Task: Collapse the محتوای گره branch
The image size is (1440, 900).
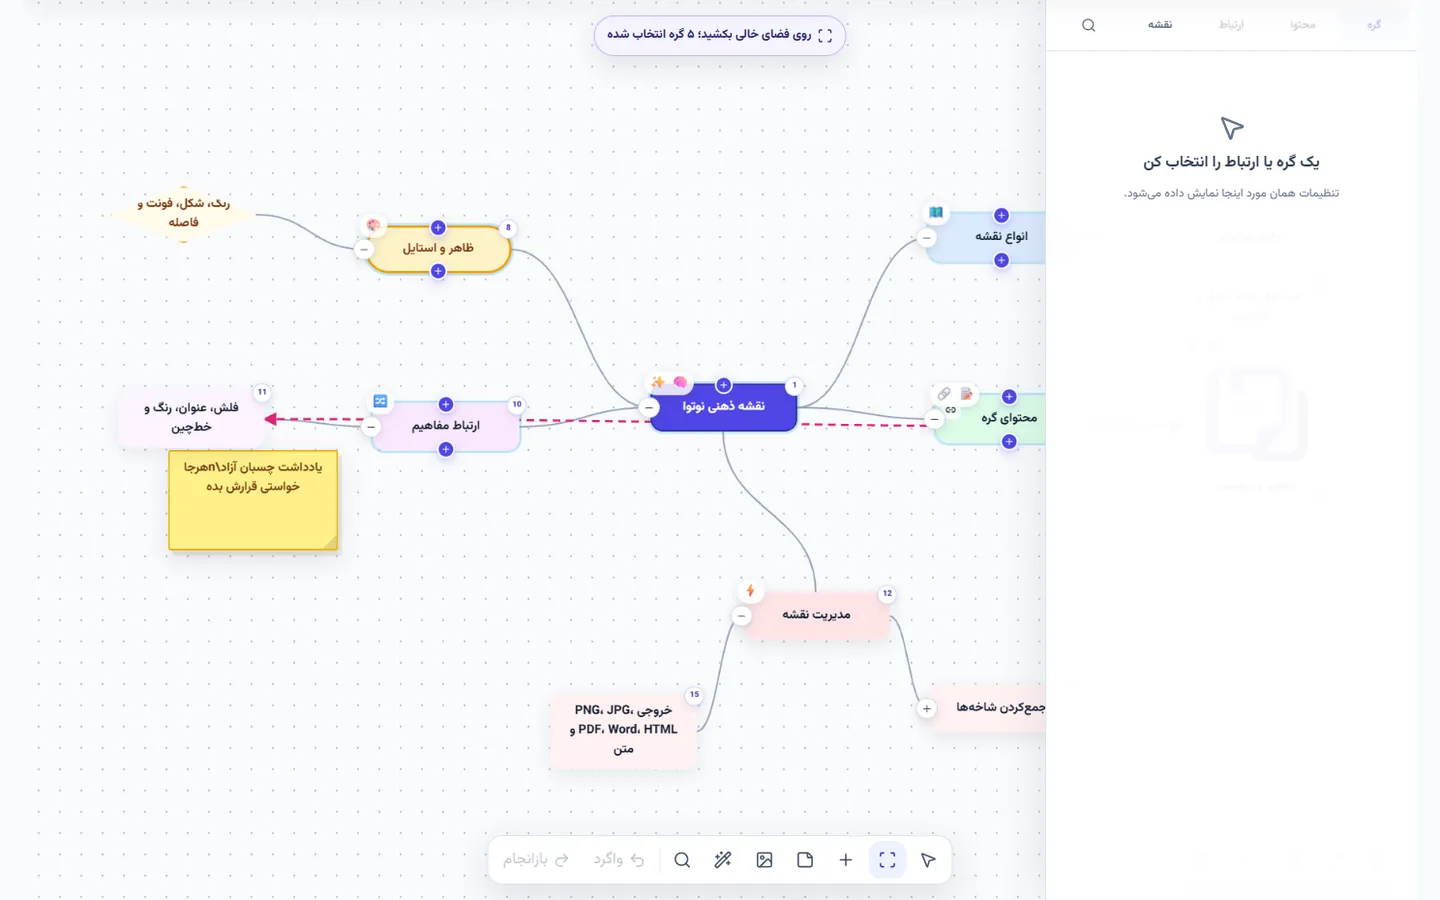Action: pyautogui.click(x=935, y=420)
